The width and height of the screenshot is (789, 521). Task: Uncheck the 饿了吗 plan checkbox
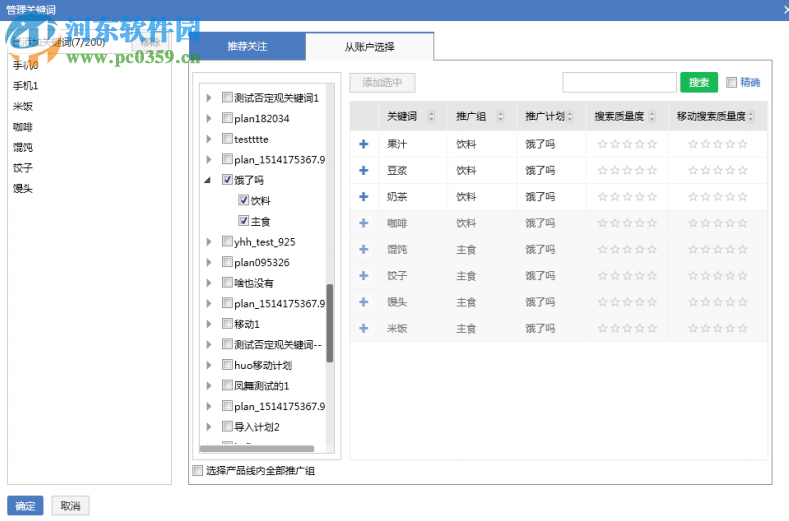[x=227, y=179]
